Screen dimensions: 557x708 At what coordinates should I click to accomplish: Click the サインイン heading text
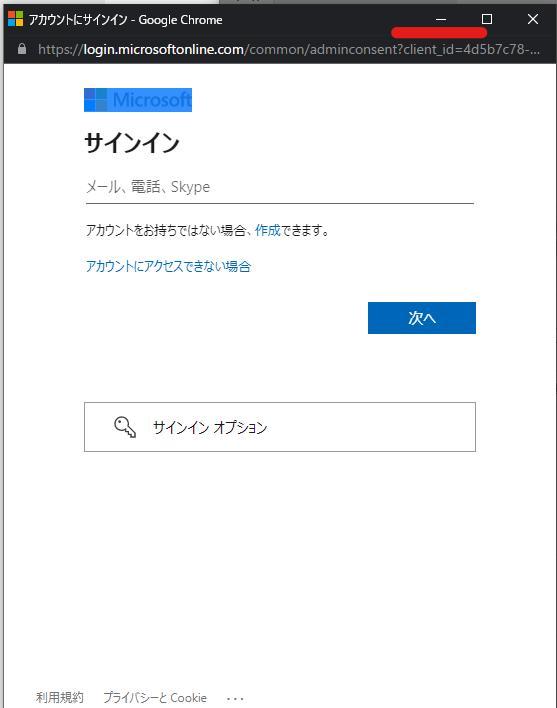(x=132, y=143)
